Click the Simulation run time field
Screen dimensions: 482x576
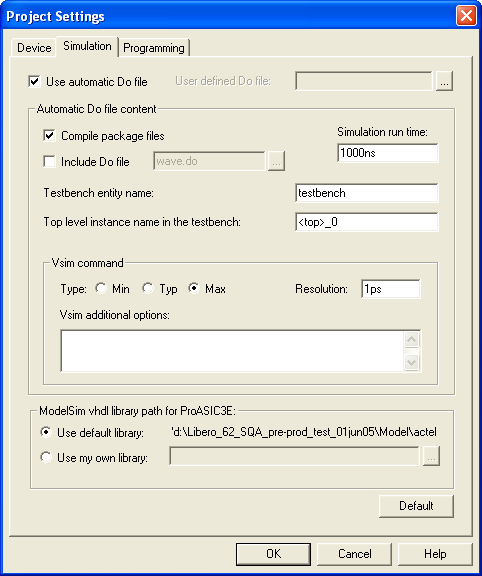(388, 152)
